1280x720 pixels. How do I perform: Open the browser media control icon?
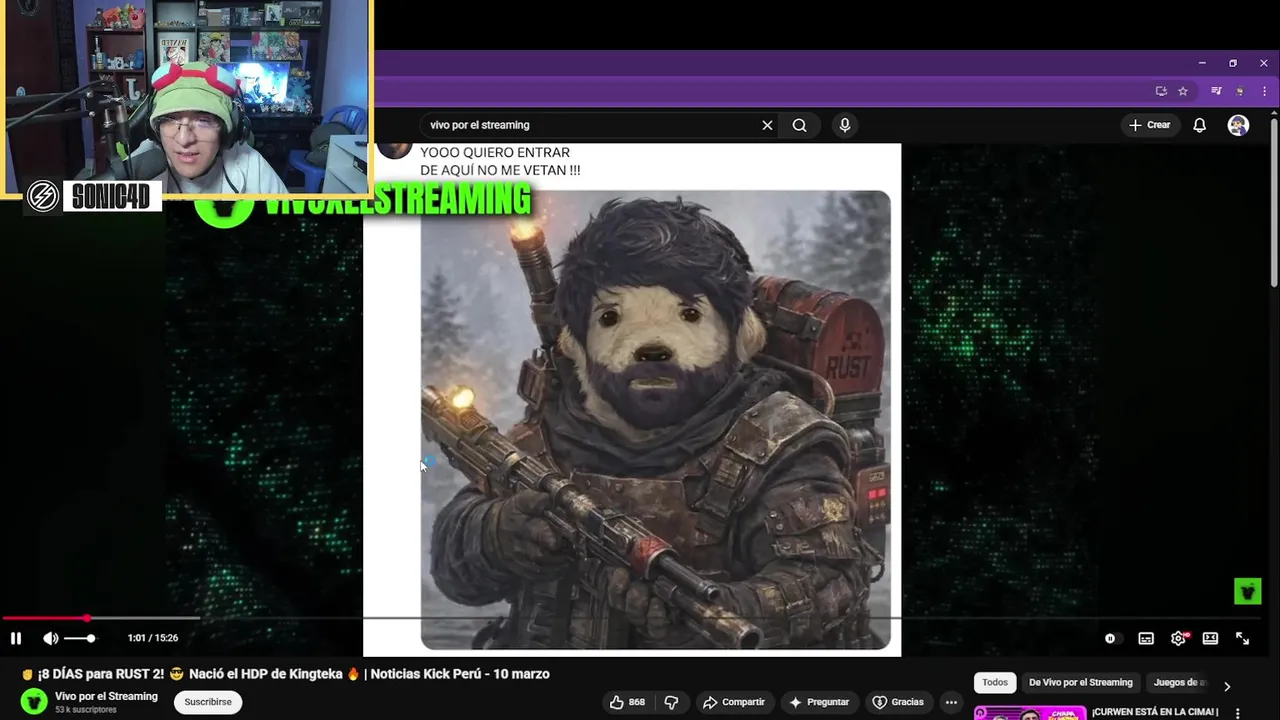click(x=1216, y=91)
